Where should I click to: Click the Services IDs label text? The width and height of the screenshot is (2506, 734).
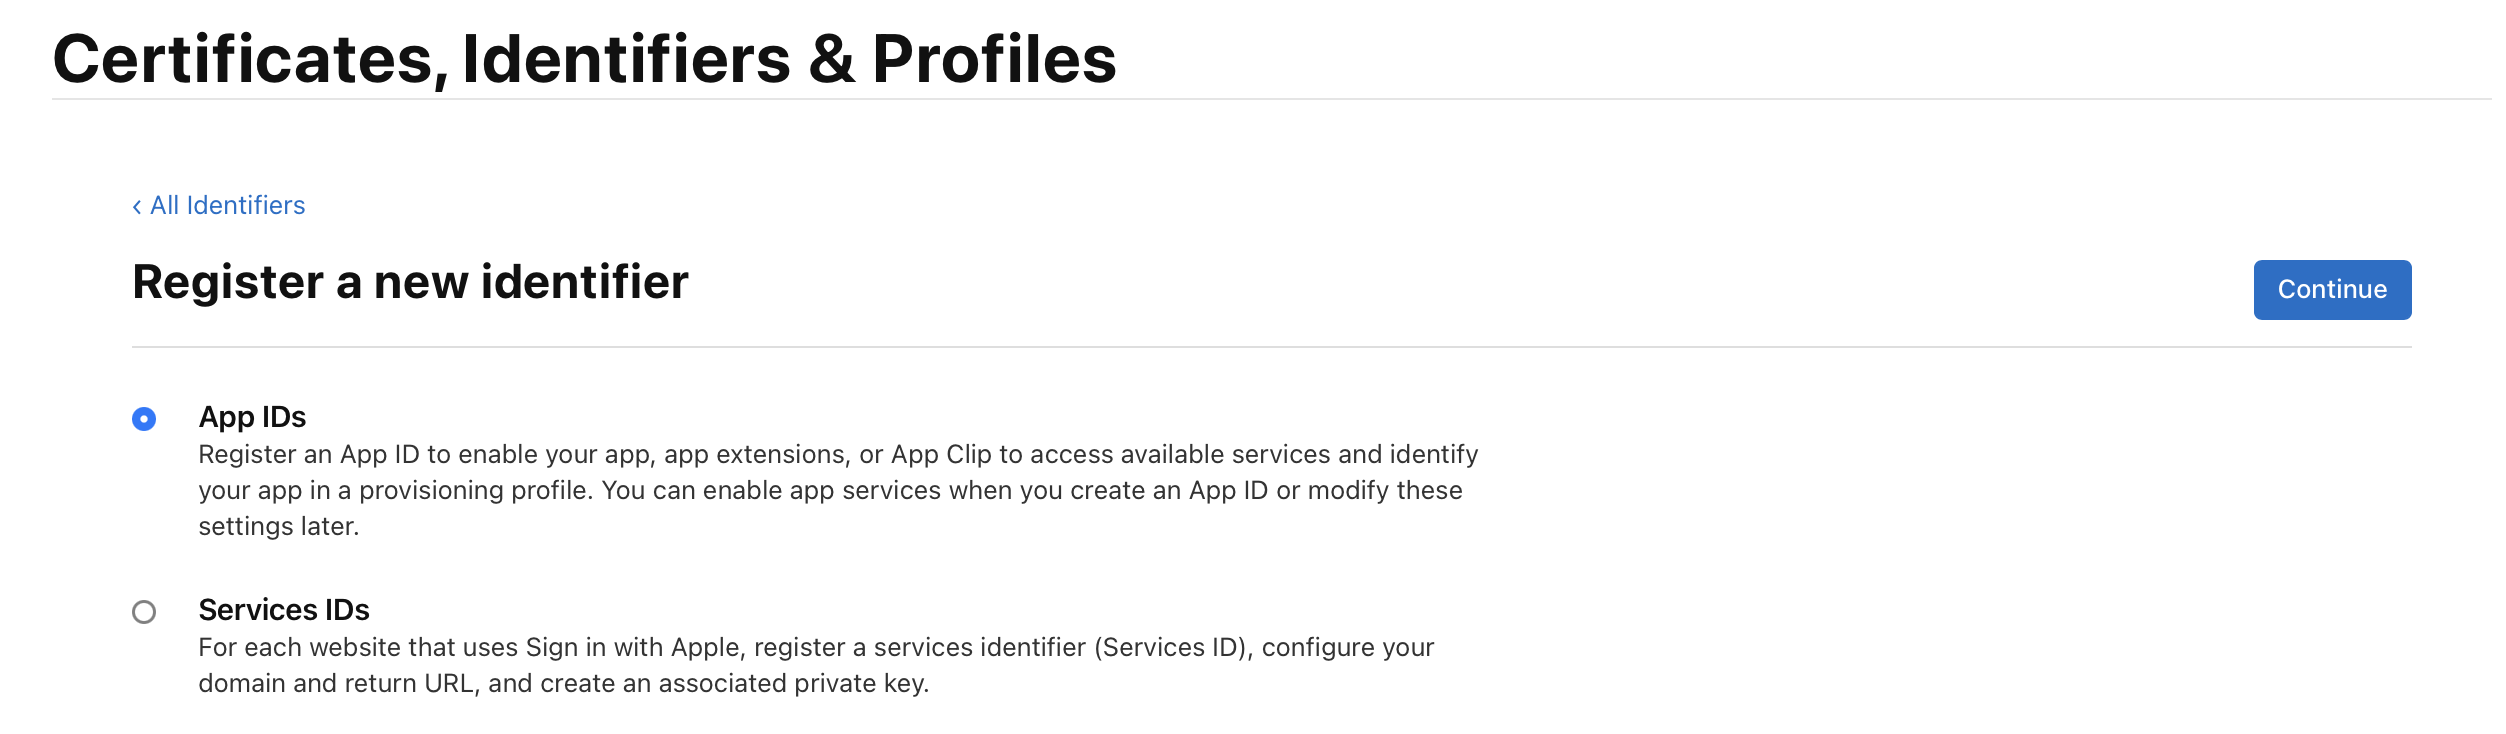[x=283, y=611]
